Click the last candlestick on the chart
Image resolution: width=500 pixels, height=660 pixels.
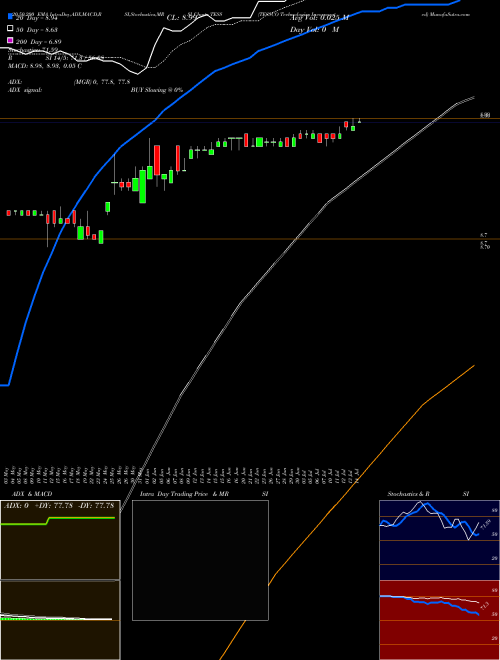(x=359, y=121)
